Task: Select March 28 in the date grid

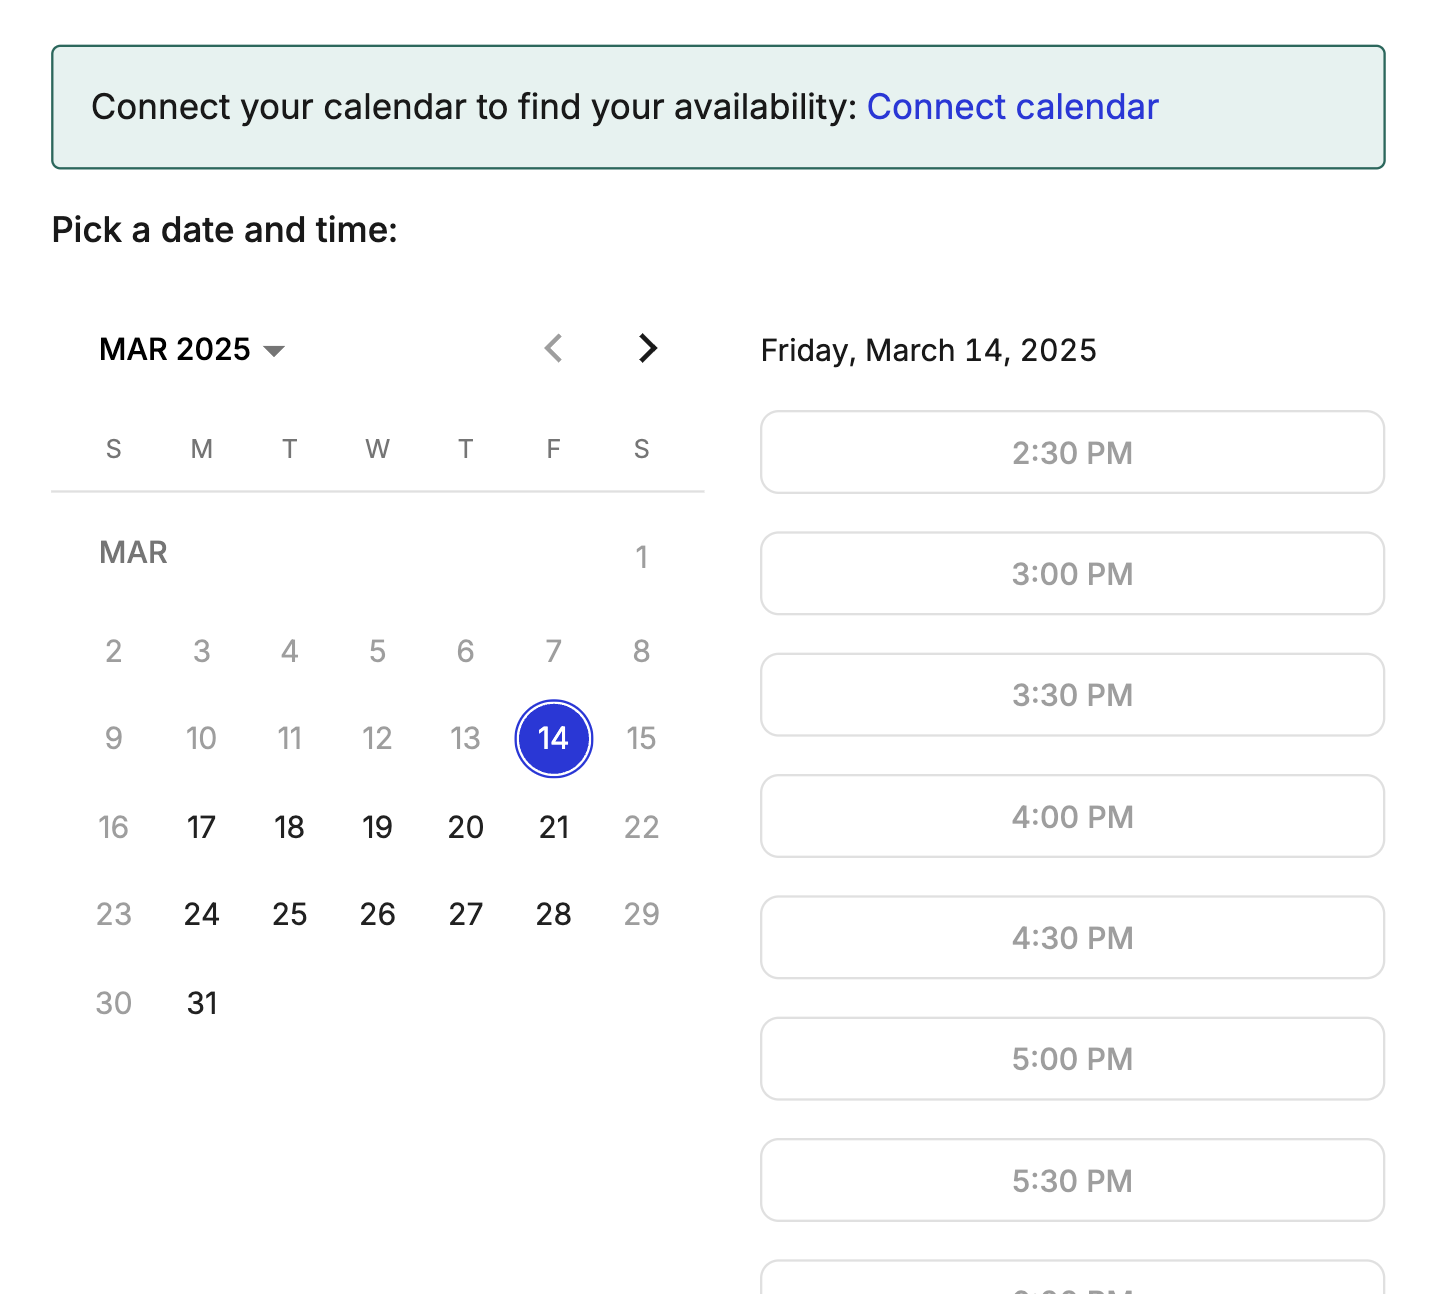Action: [553, 914]
